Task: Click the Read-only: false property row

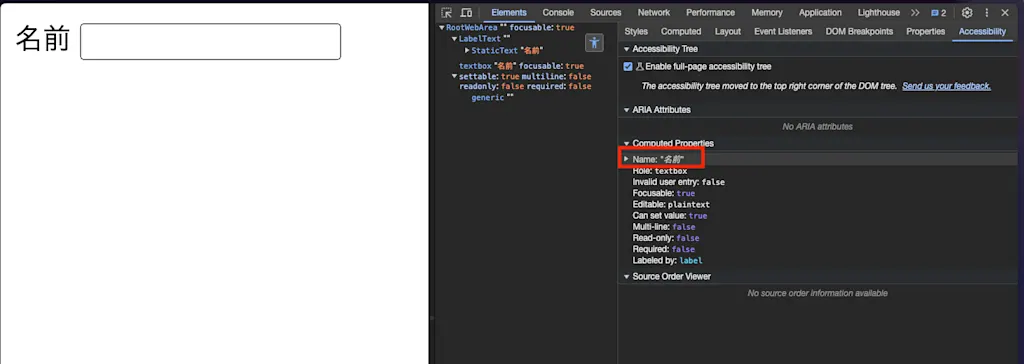Action: (x=665, y=238)
